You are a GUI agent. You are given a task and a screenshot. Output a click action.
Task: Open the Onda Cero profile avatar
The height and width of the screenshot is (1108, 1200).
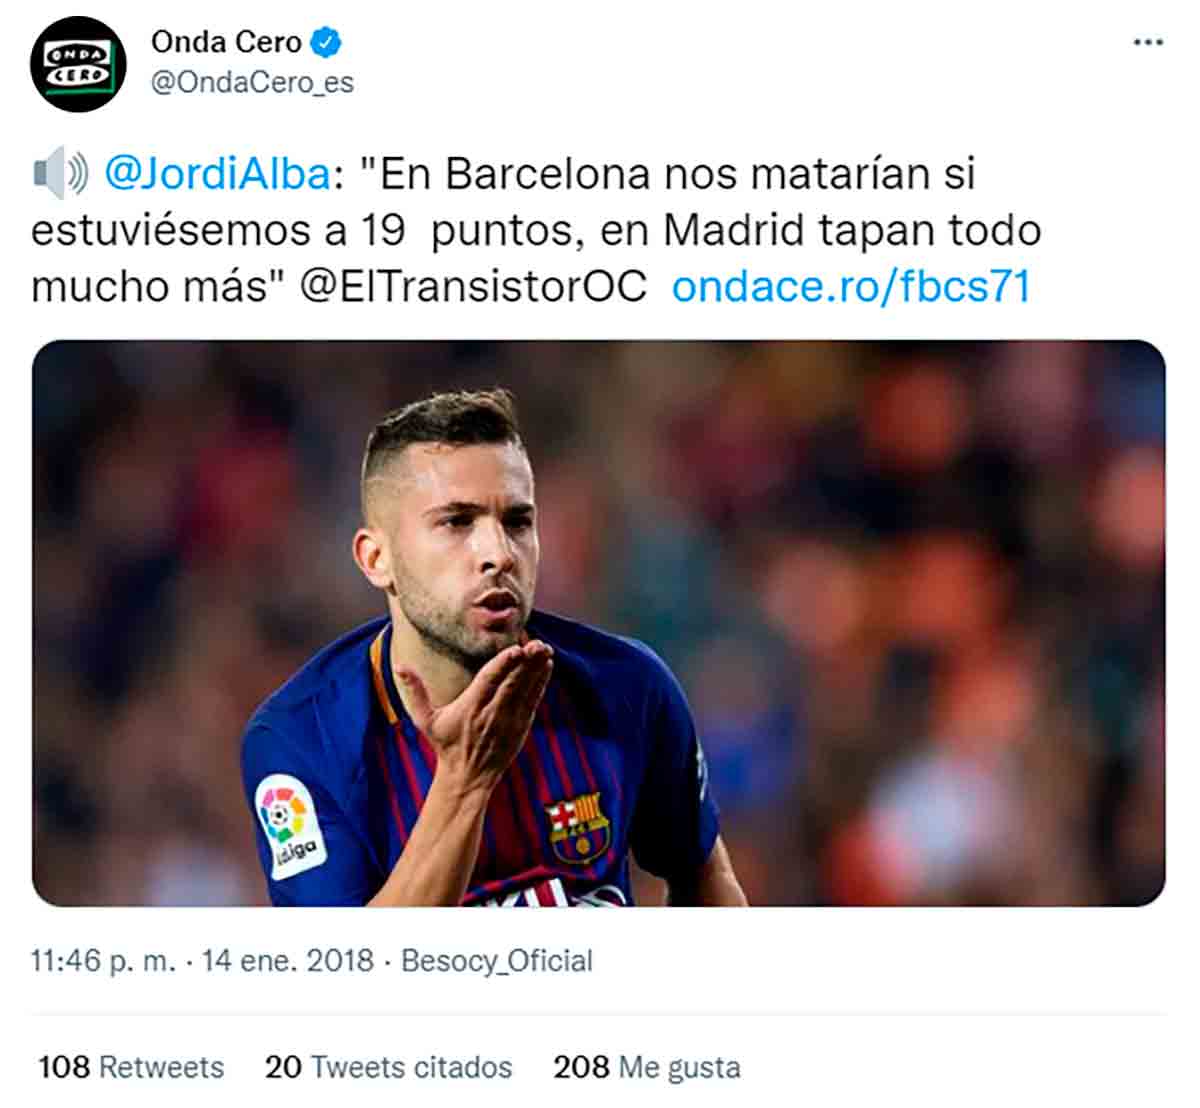[78, 64]
